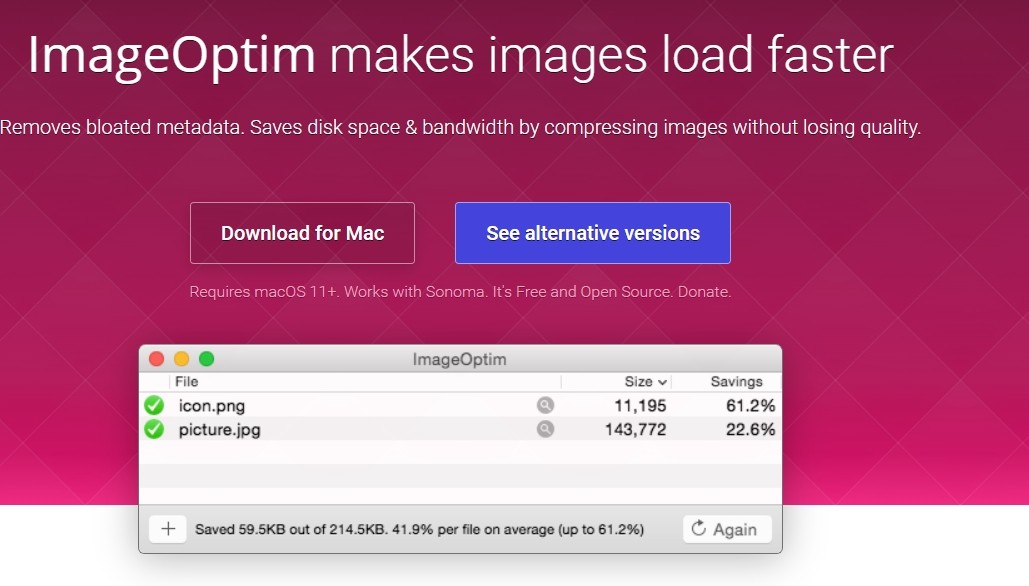Close the ImageOptim window with the red button
1029x586 pixels.
click(156, 359)
